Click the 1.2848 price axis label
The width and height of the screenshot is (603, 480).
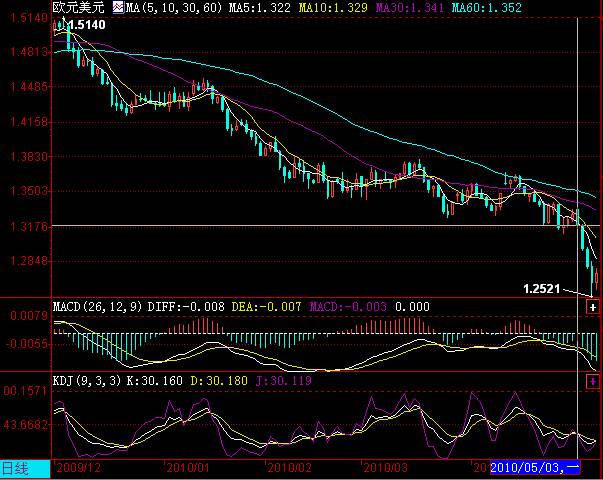(x=29, y=261)
